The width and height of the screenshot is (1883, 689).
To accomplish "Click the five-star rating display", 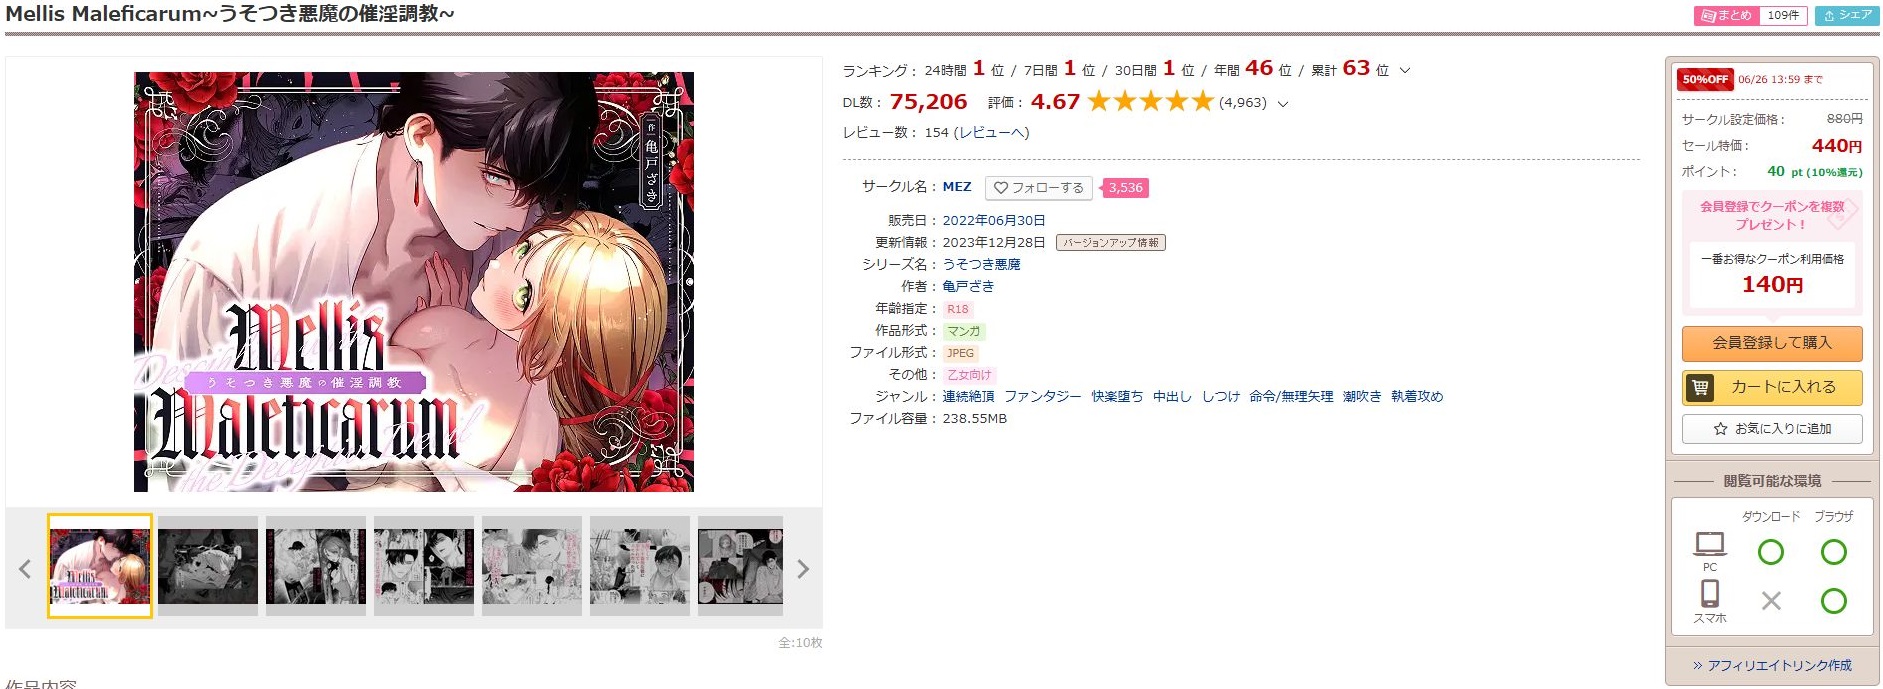I will 1150,102.
